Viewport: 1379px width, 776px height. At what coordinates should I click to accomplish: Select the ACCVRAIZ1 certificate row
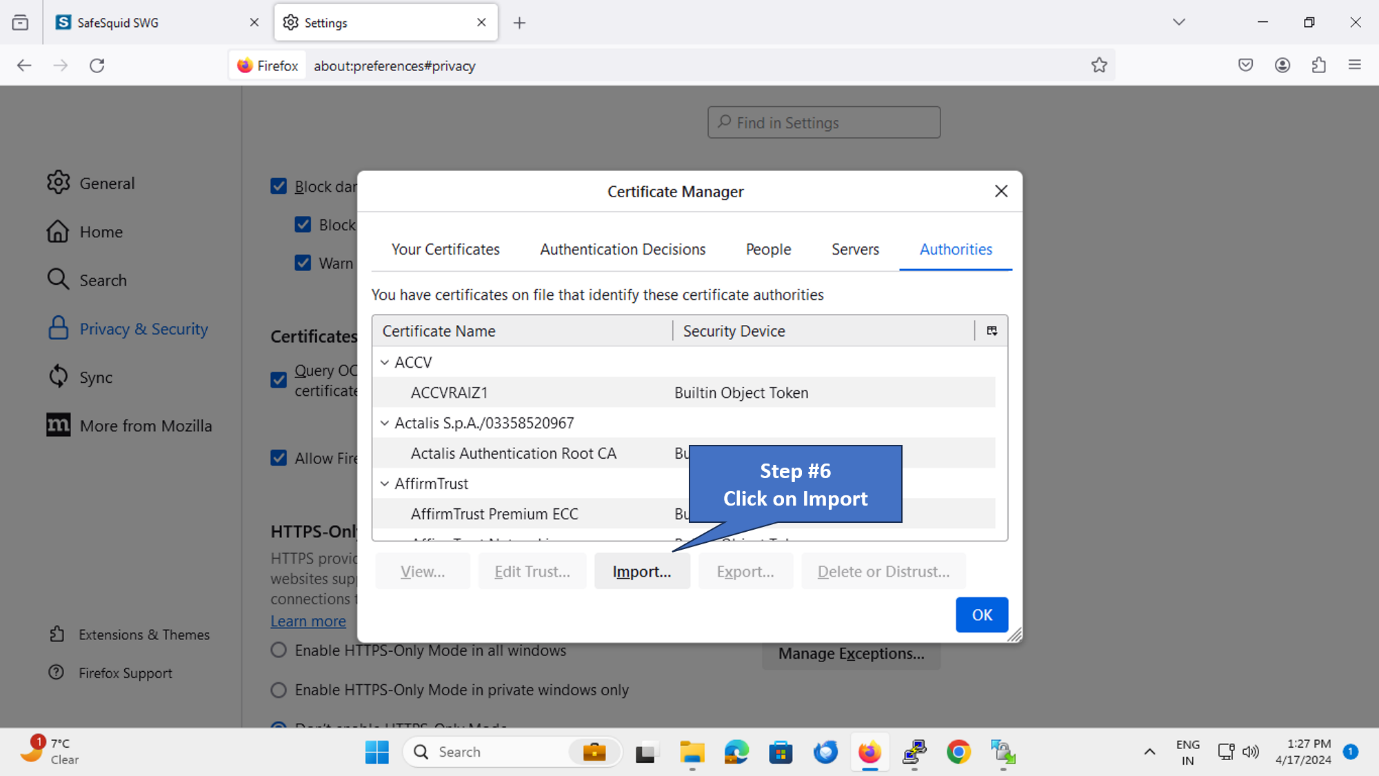tap(449, 393)
